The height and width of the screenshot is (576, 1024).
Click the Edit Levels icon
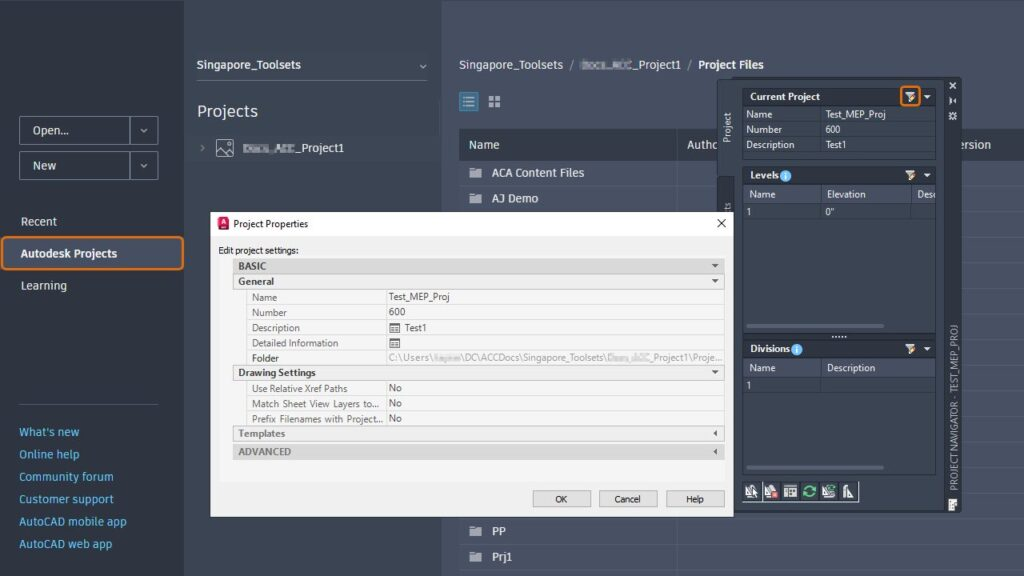[910, 175]
